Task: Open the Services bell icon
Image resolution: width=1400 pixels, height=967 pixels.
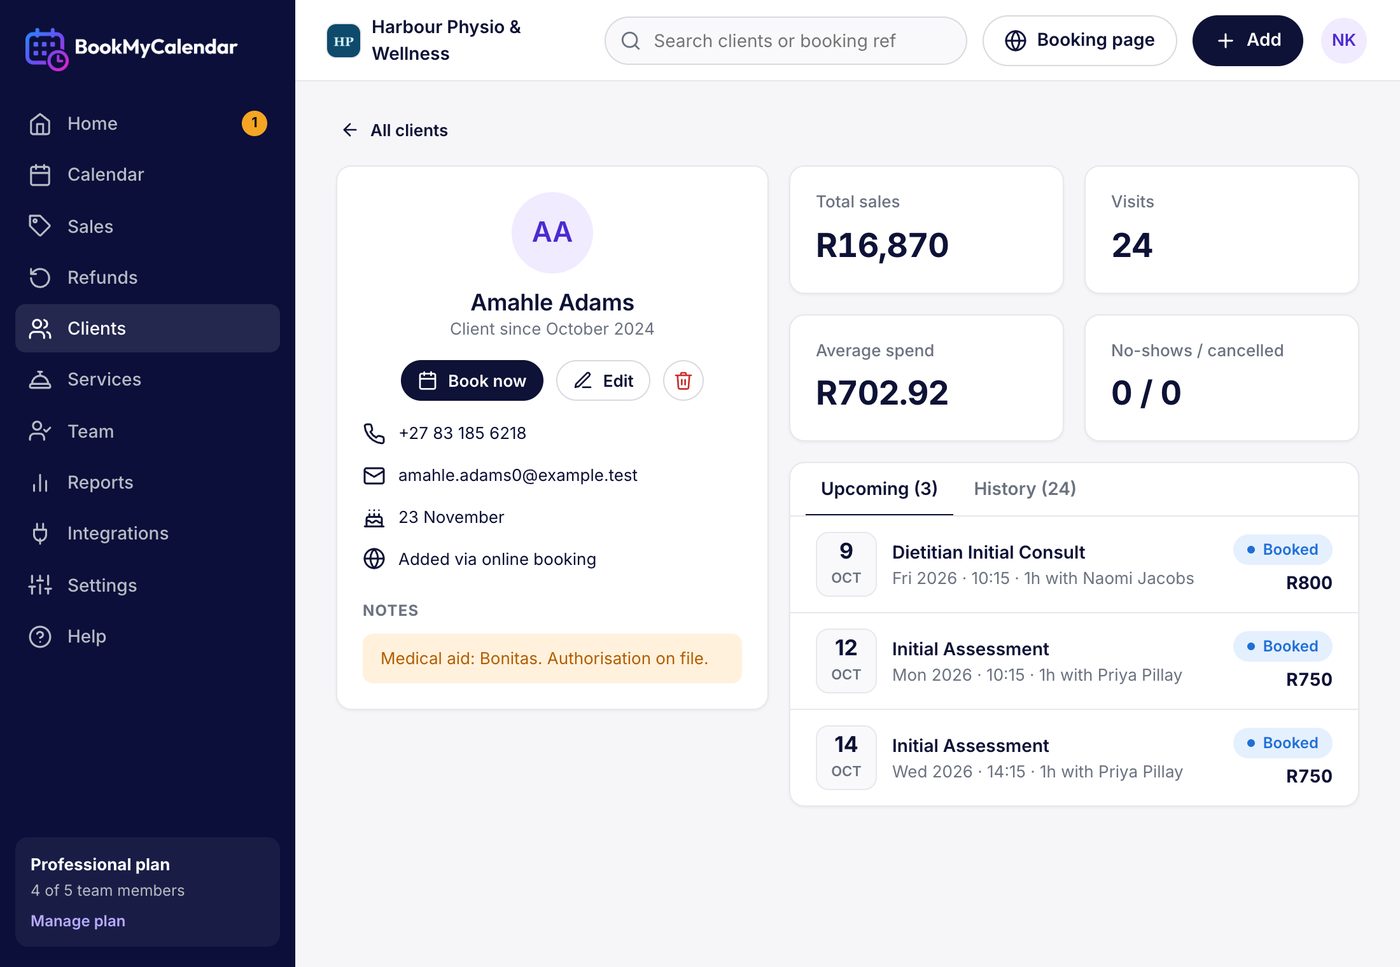Action: 40,380
